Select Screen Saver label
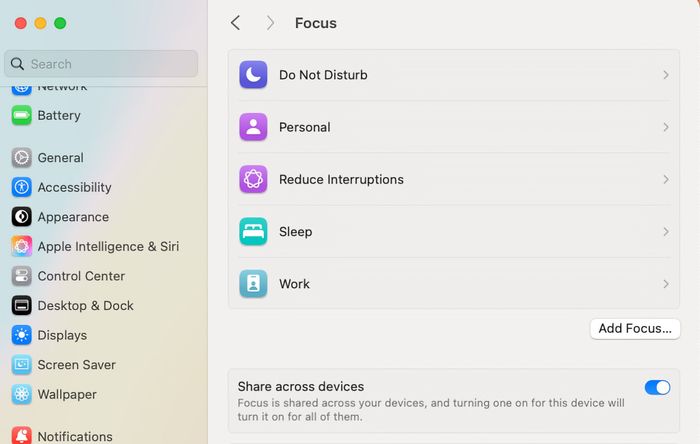 (76, 365)
